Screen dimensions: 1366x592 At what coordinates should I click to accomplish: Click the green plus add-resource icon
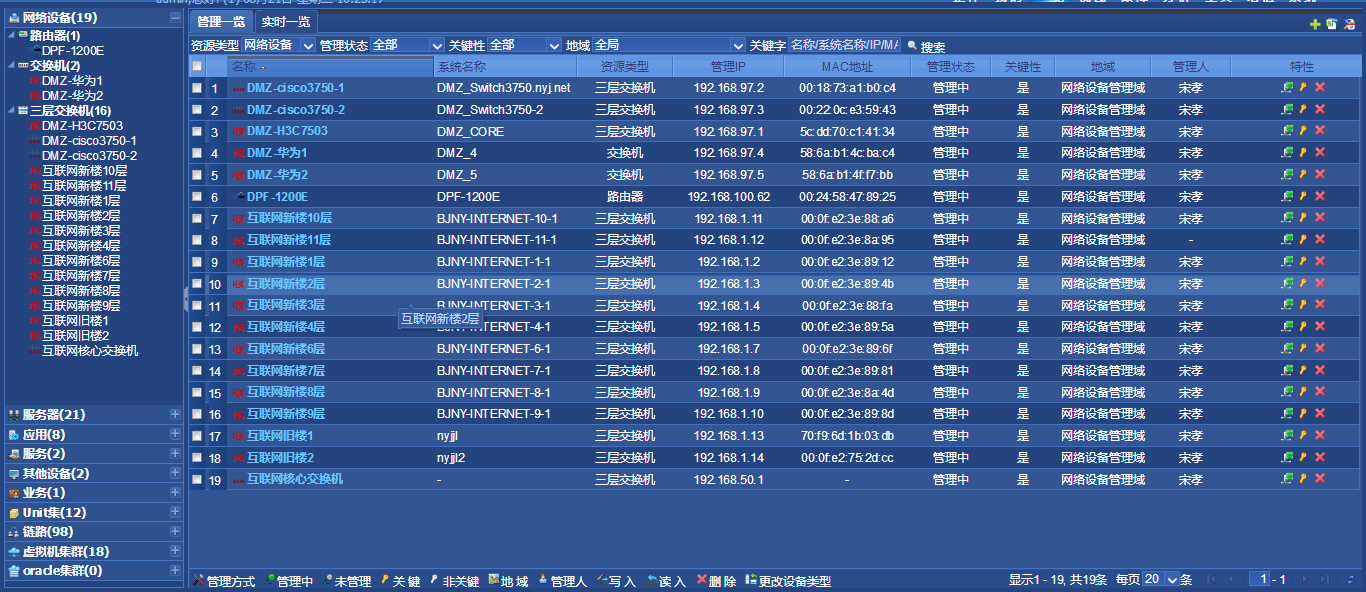1315,24
